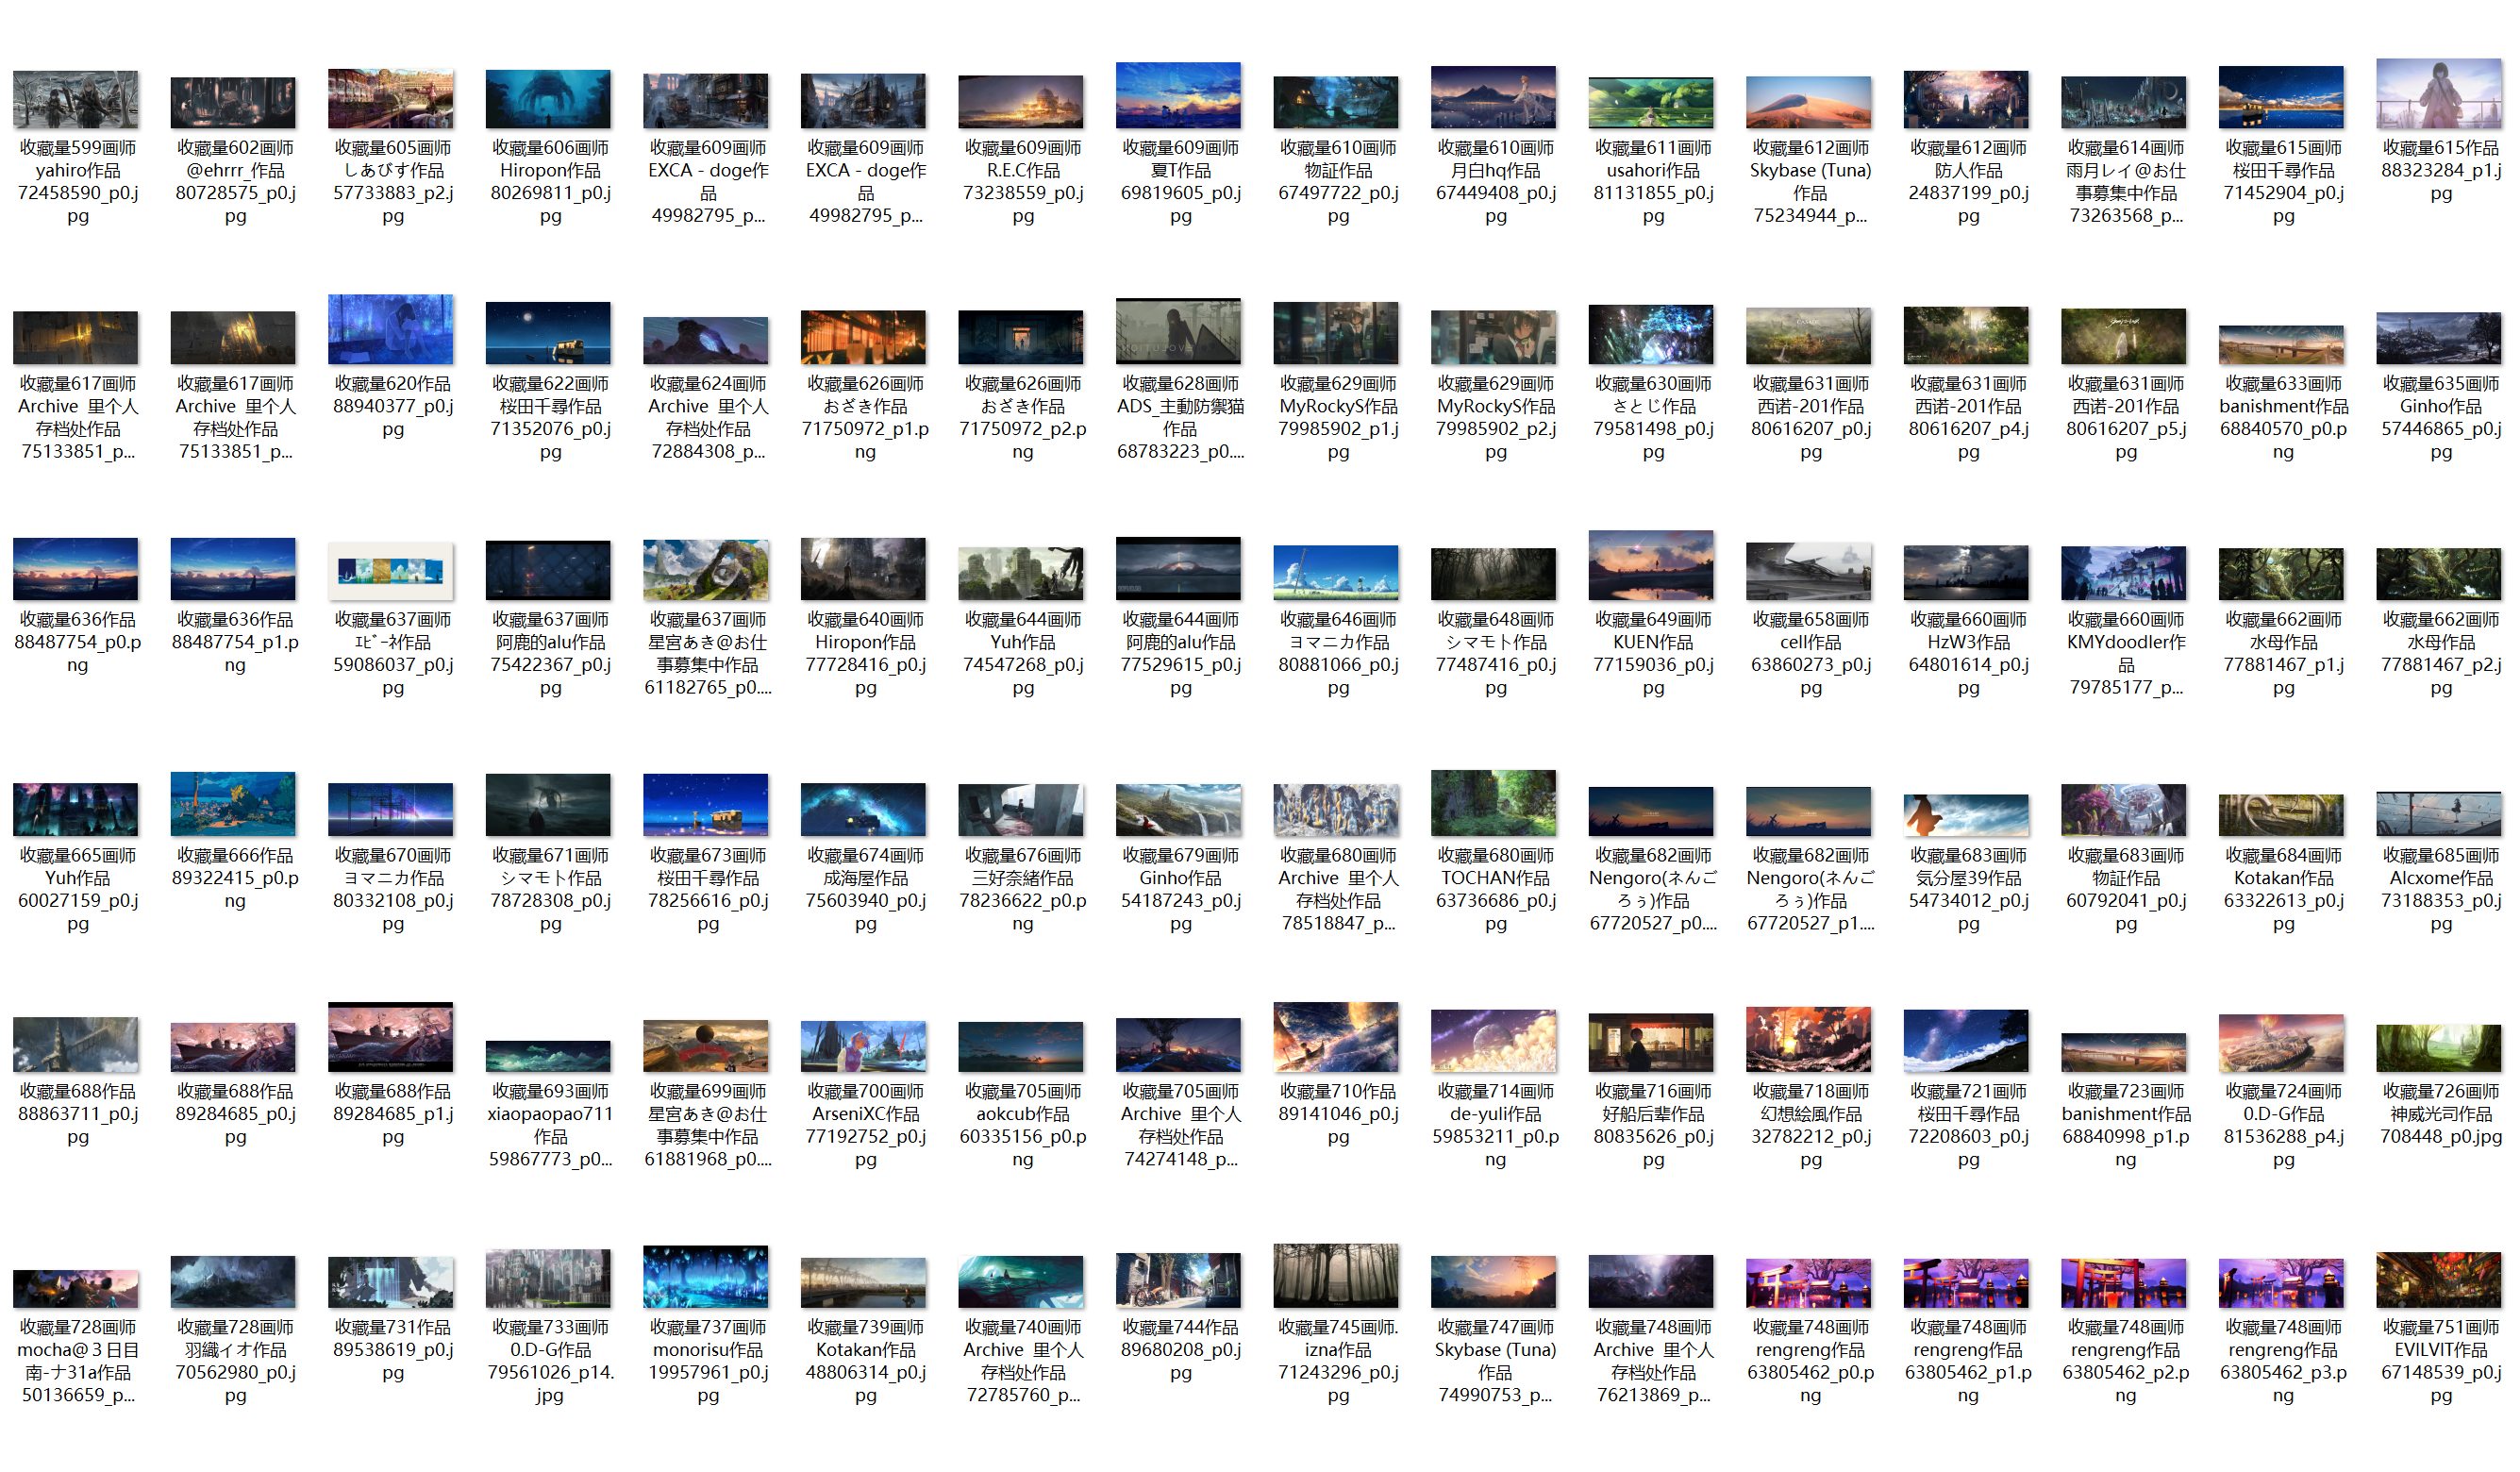
Task: Select 神威光司 708448_p0.jpg green forest image
Action: [2438, 1048]
